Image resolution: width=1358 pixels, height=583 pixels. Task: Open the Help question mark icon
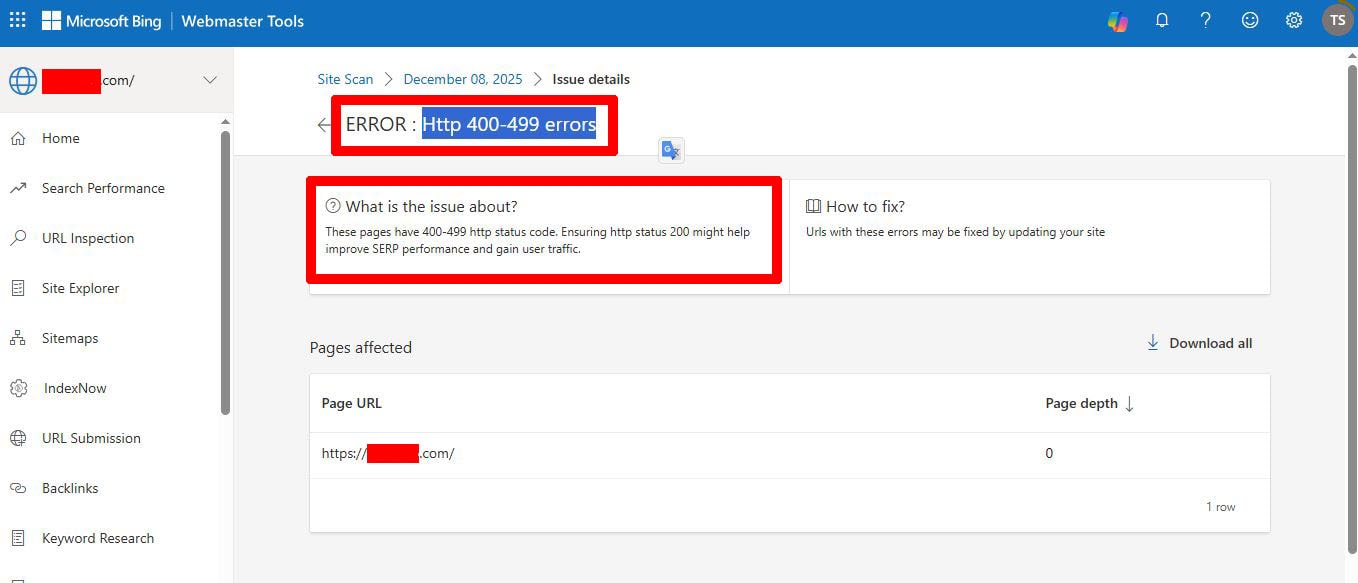tap(1205, 20)
